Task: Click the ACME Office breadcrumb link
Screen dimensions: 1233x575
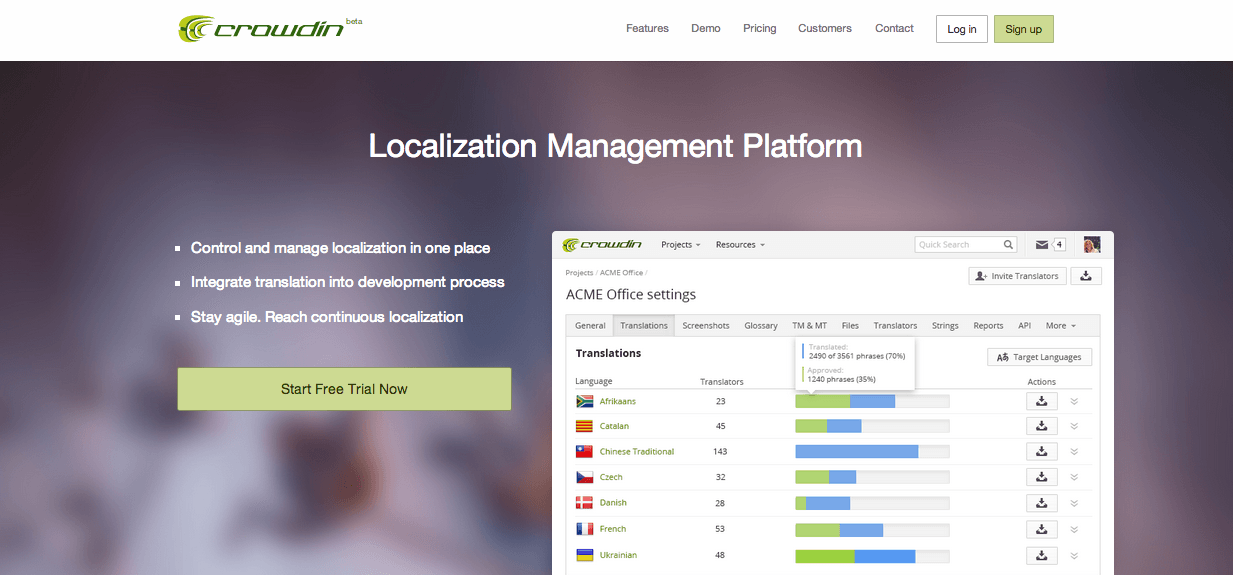Action: pos(621,273)
